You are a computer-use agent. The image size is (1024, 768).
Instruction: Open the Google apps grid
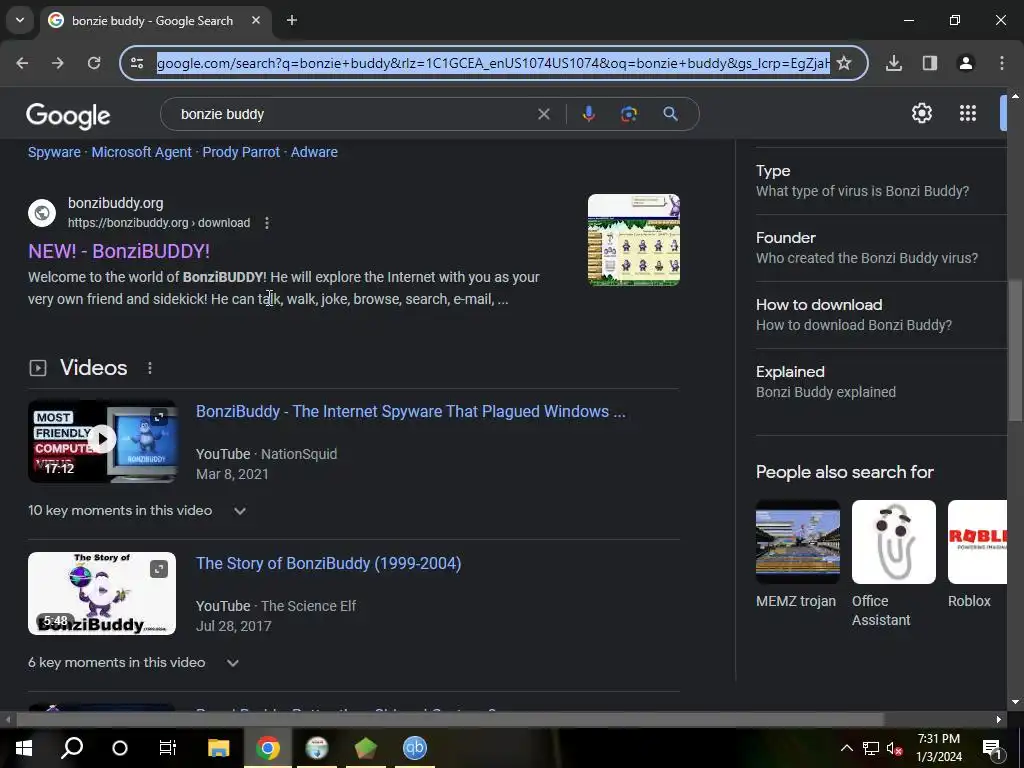pyautogui.click(x=968, y=114)
